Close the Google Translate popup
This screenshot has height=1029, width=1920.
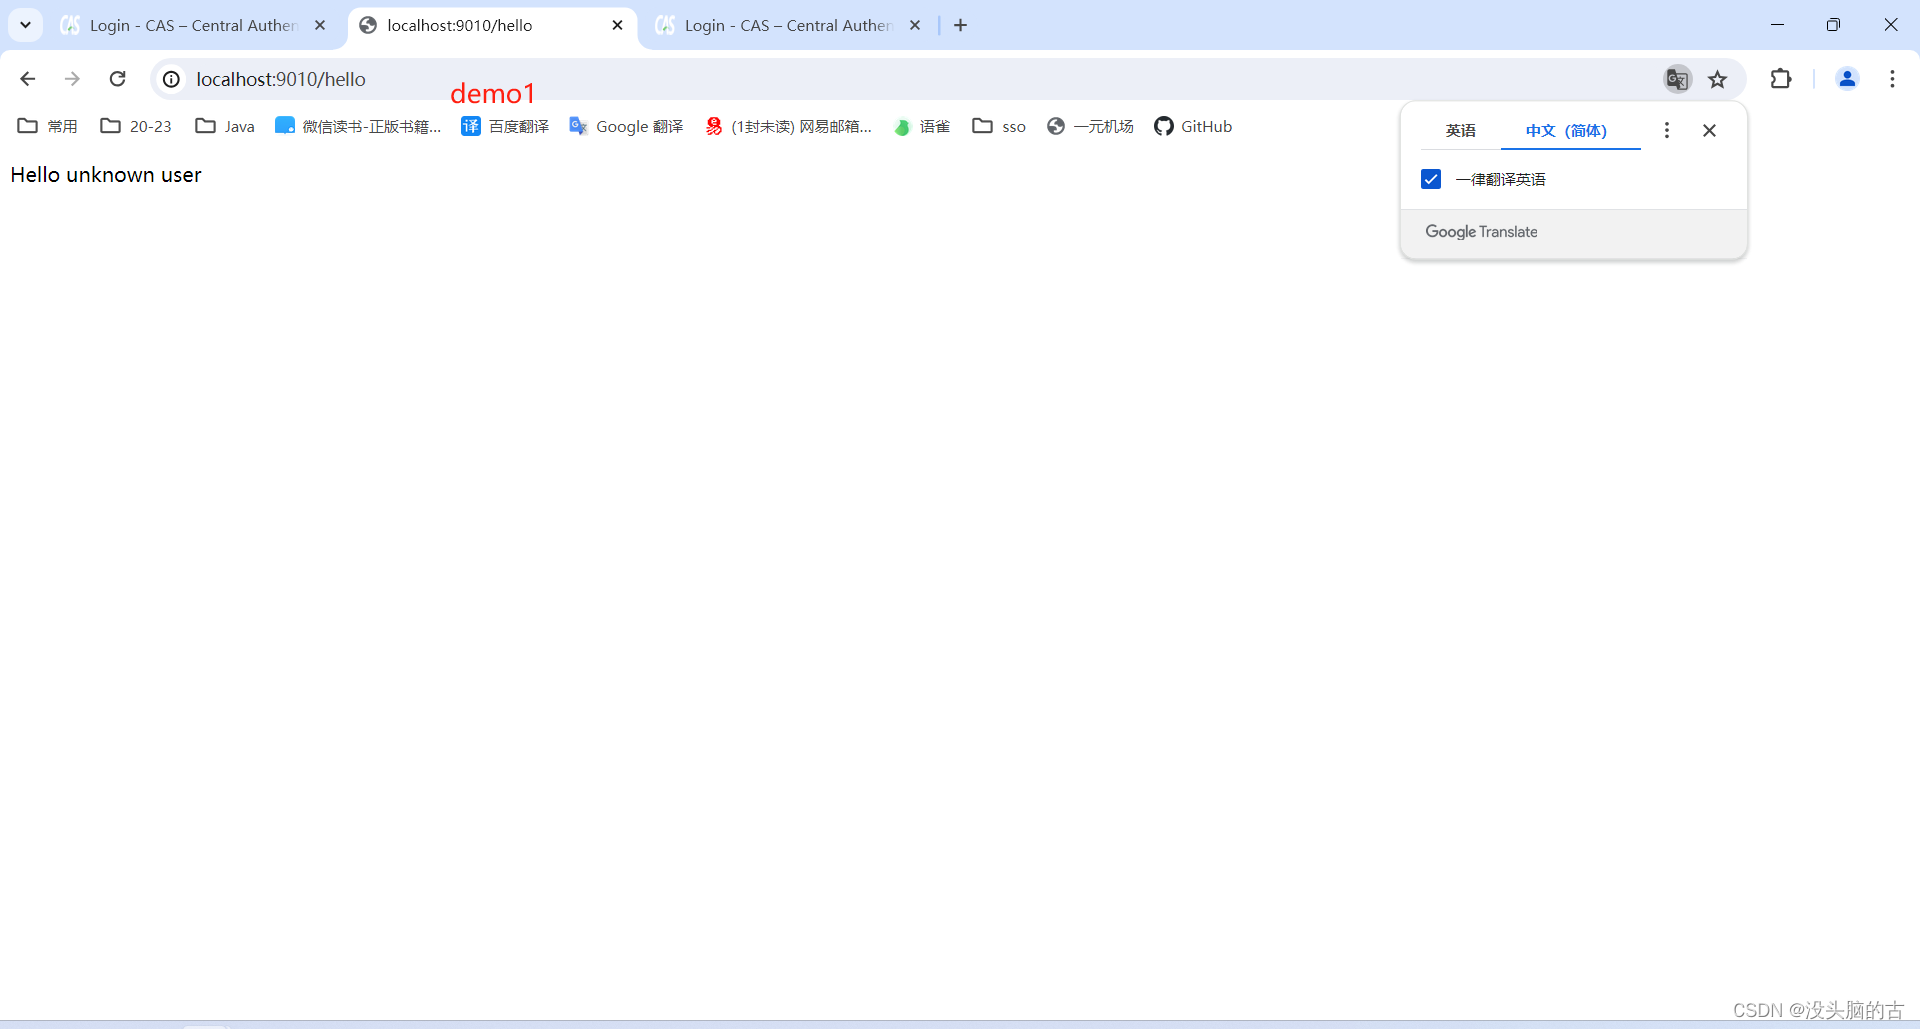click(1709, 130)
